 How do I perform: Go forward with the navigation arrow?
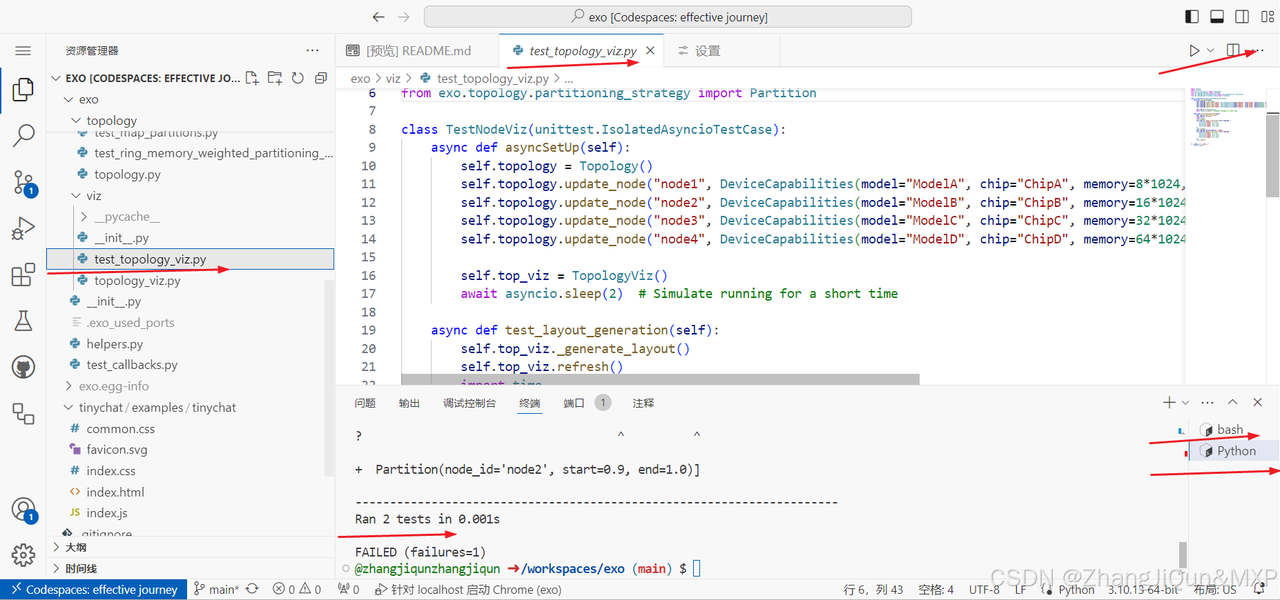tap(403, 17)
